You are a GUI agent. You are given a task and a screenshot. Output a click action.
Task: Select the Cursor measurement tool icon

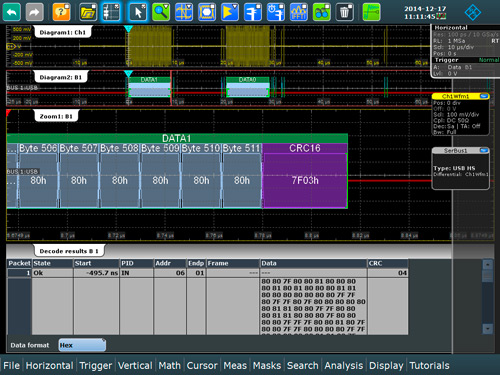[x=184, y=12]
